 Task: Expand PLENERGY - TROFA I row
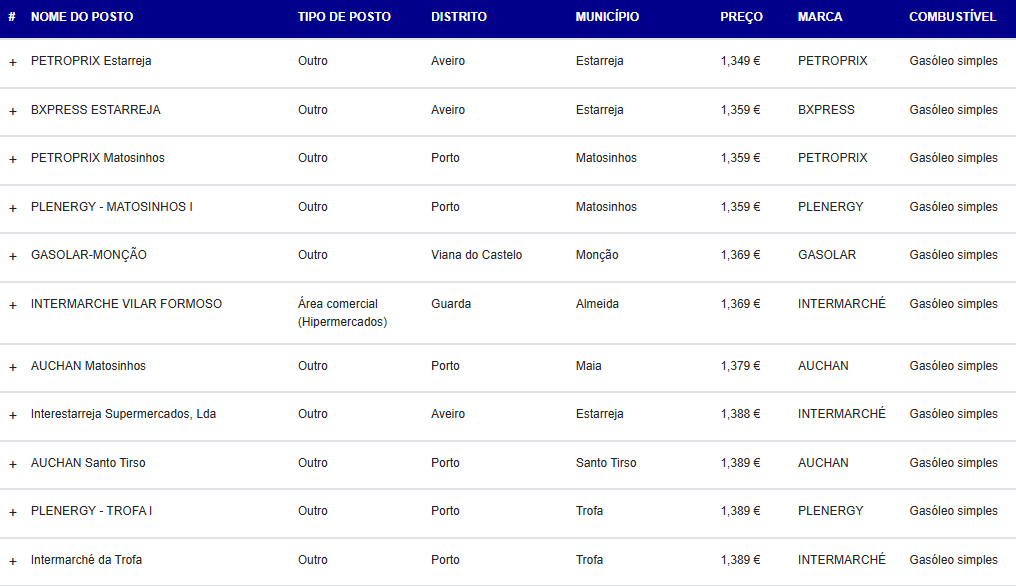coord(13,512)
